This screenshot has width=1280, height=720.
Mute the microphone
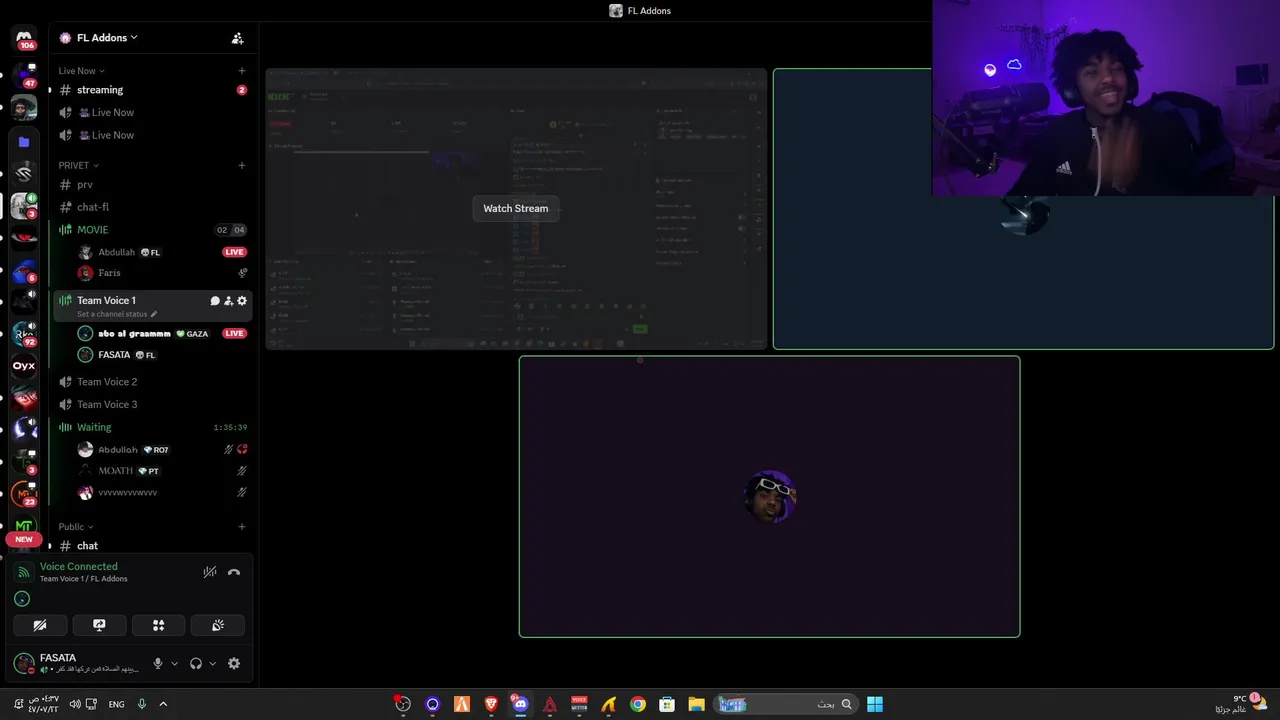(157, 664)
